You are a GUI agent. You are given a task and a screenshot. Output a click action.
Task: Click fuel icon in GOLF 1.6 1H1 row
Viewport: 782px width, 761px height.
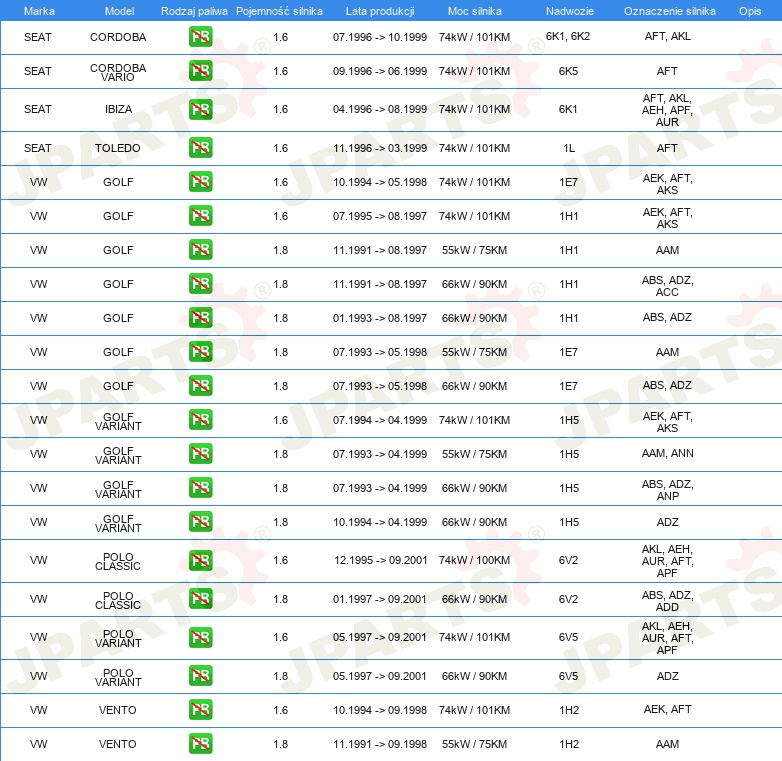click(x=200, y=216)
